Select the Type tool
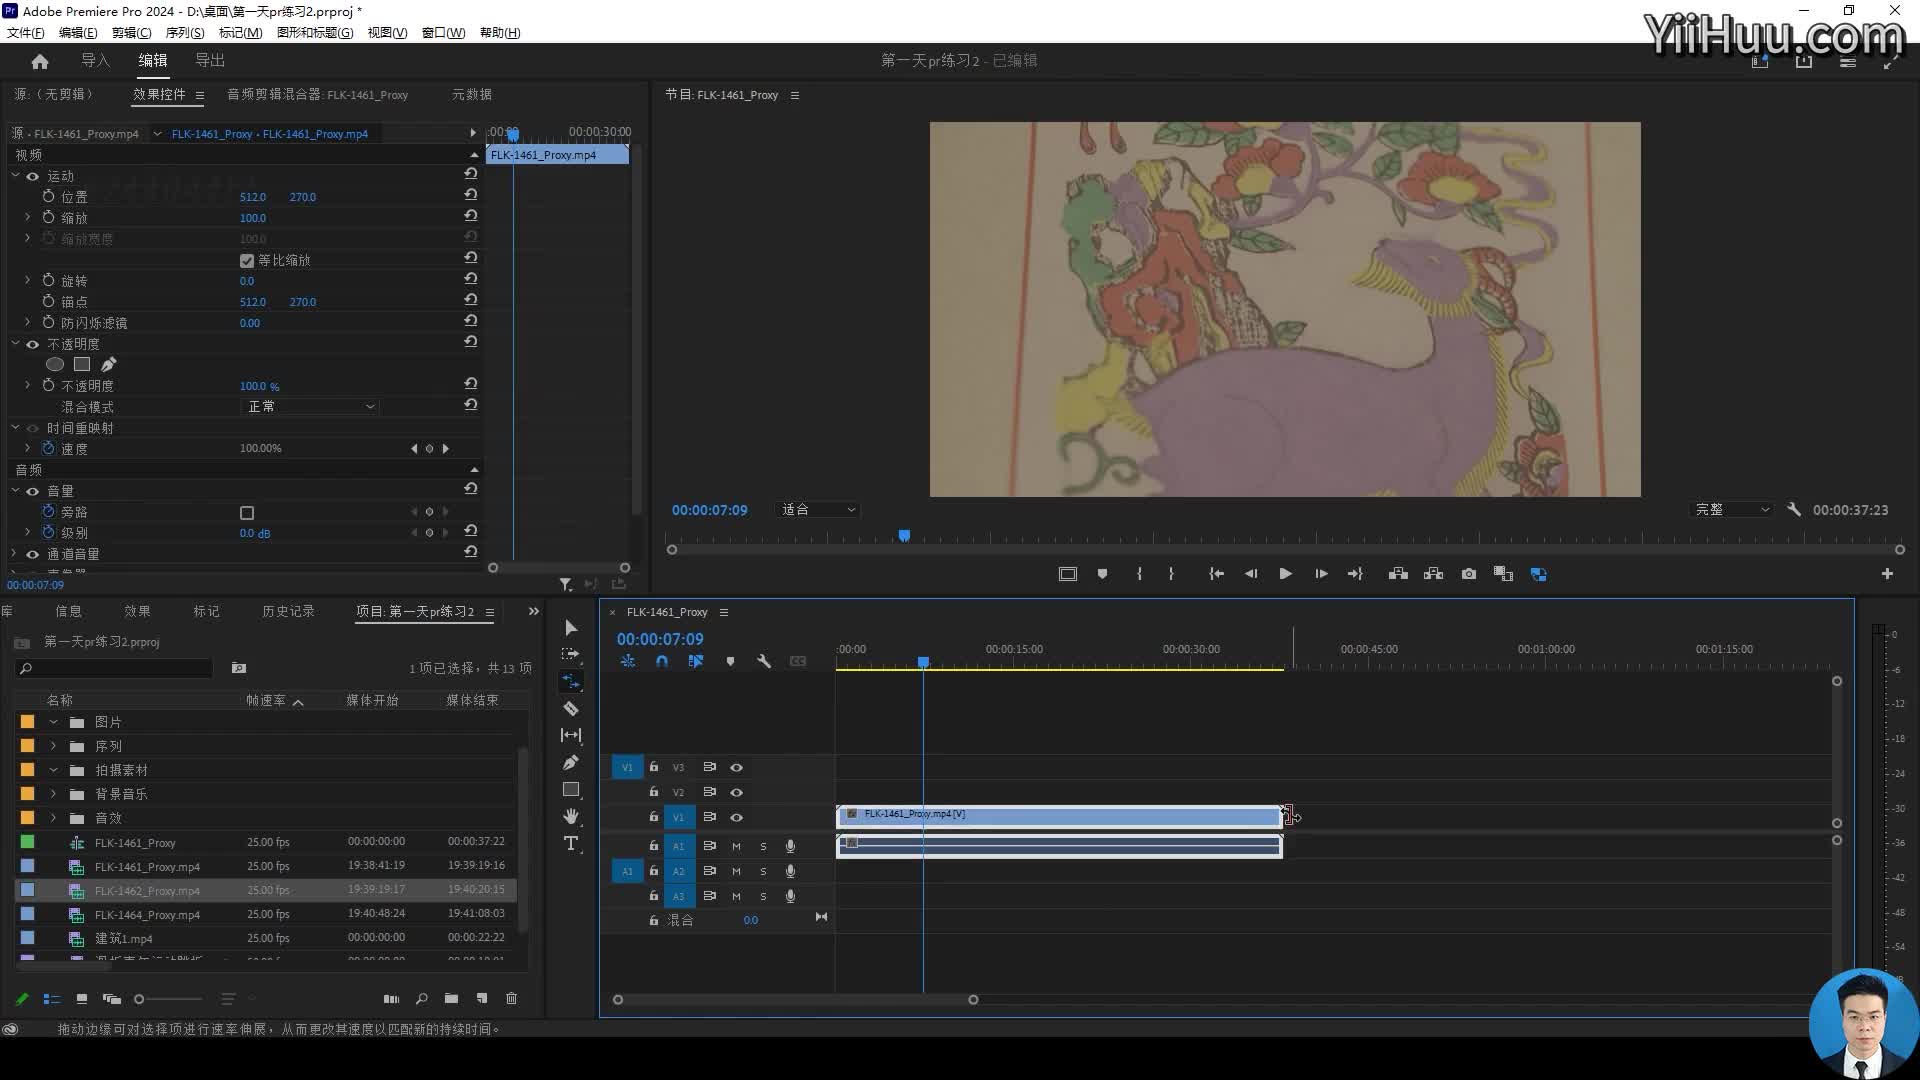The image size is (1920, 1080). pos(571,844)
